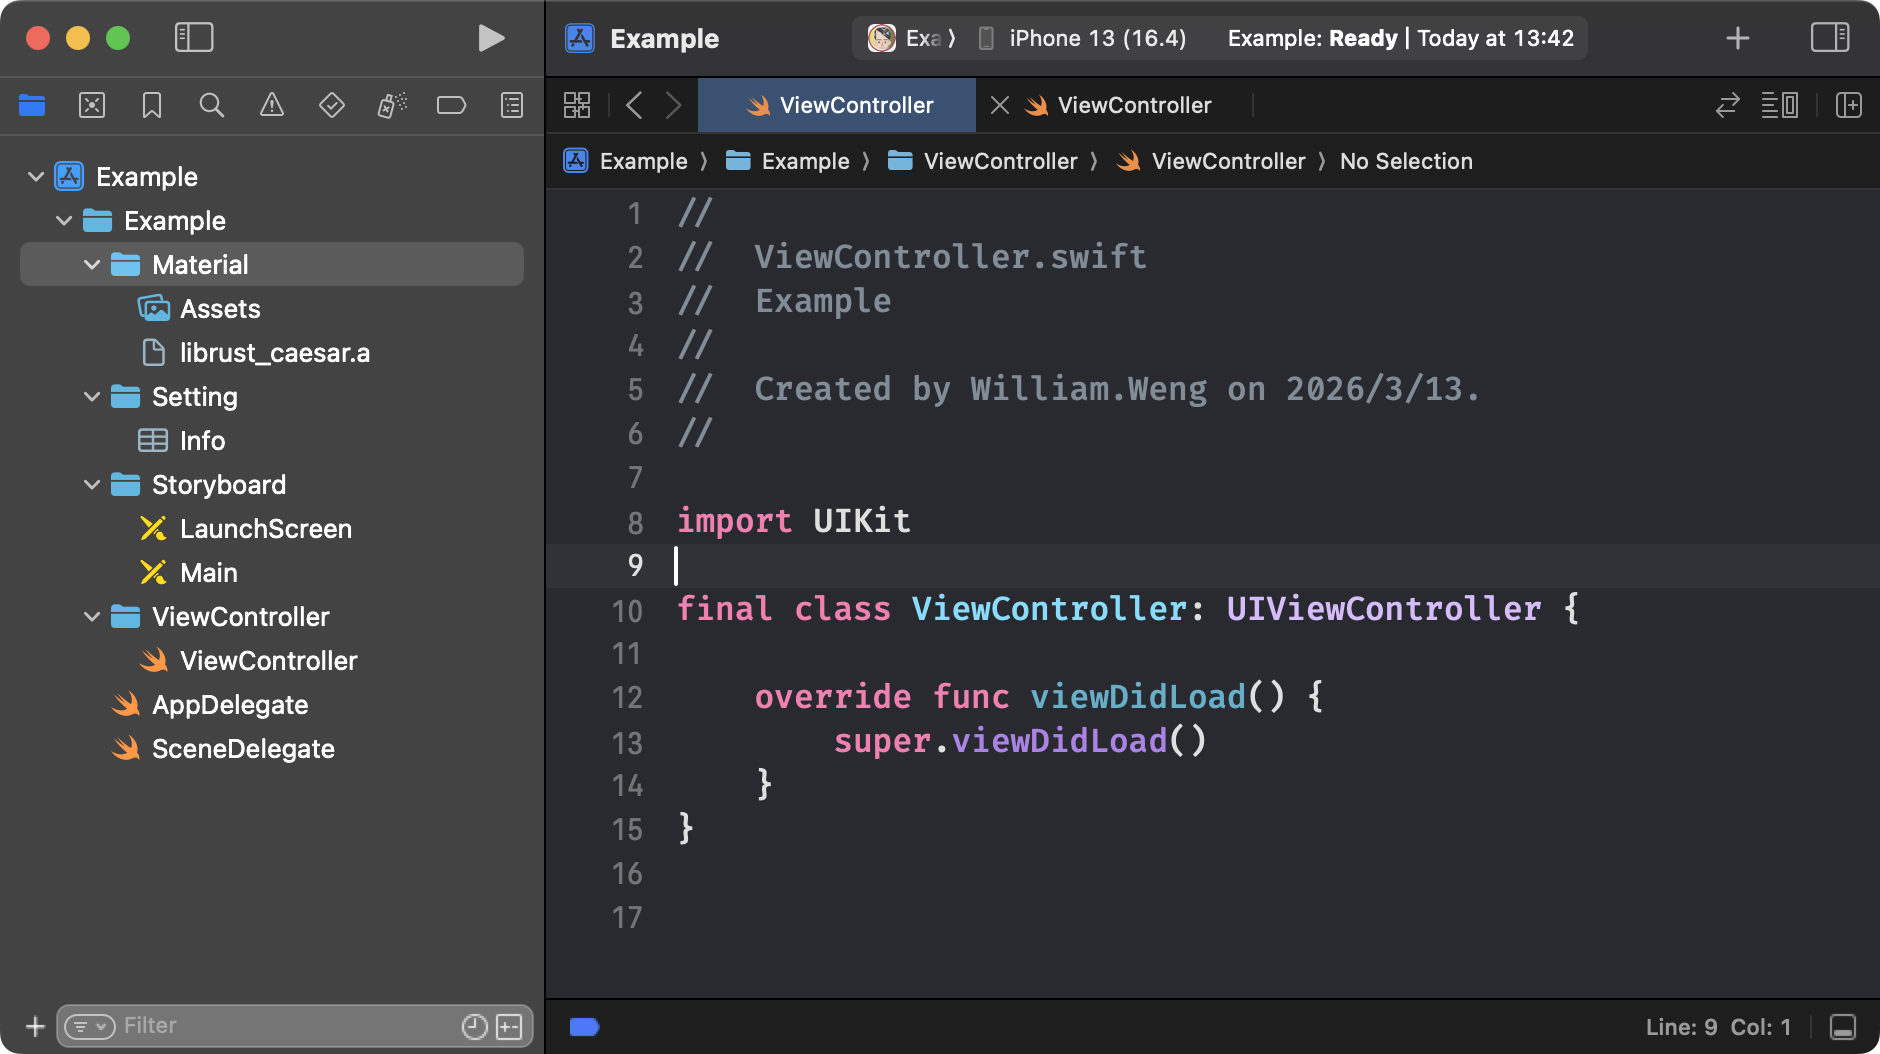1880x1054 pixels.
Task: Toggle the bottom debug area
Action: [x=1843, y=1027]
